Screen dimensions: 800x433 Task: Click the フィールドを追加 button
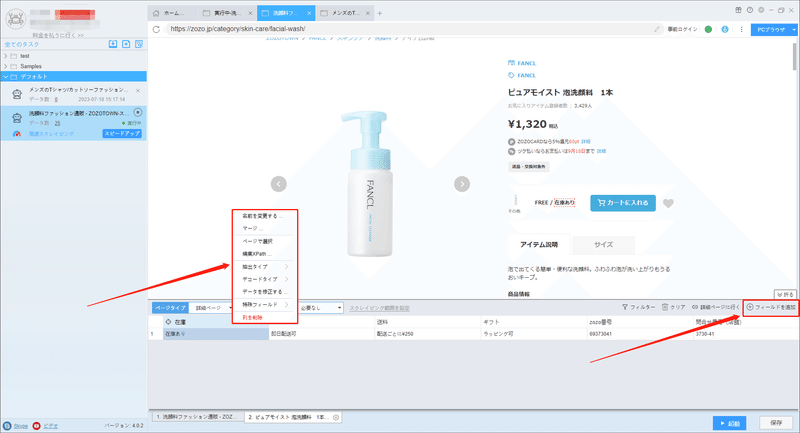pyautogui.click(x=771, y=307)
